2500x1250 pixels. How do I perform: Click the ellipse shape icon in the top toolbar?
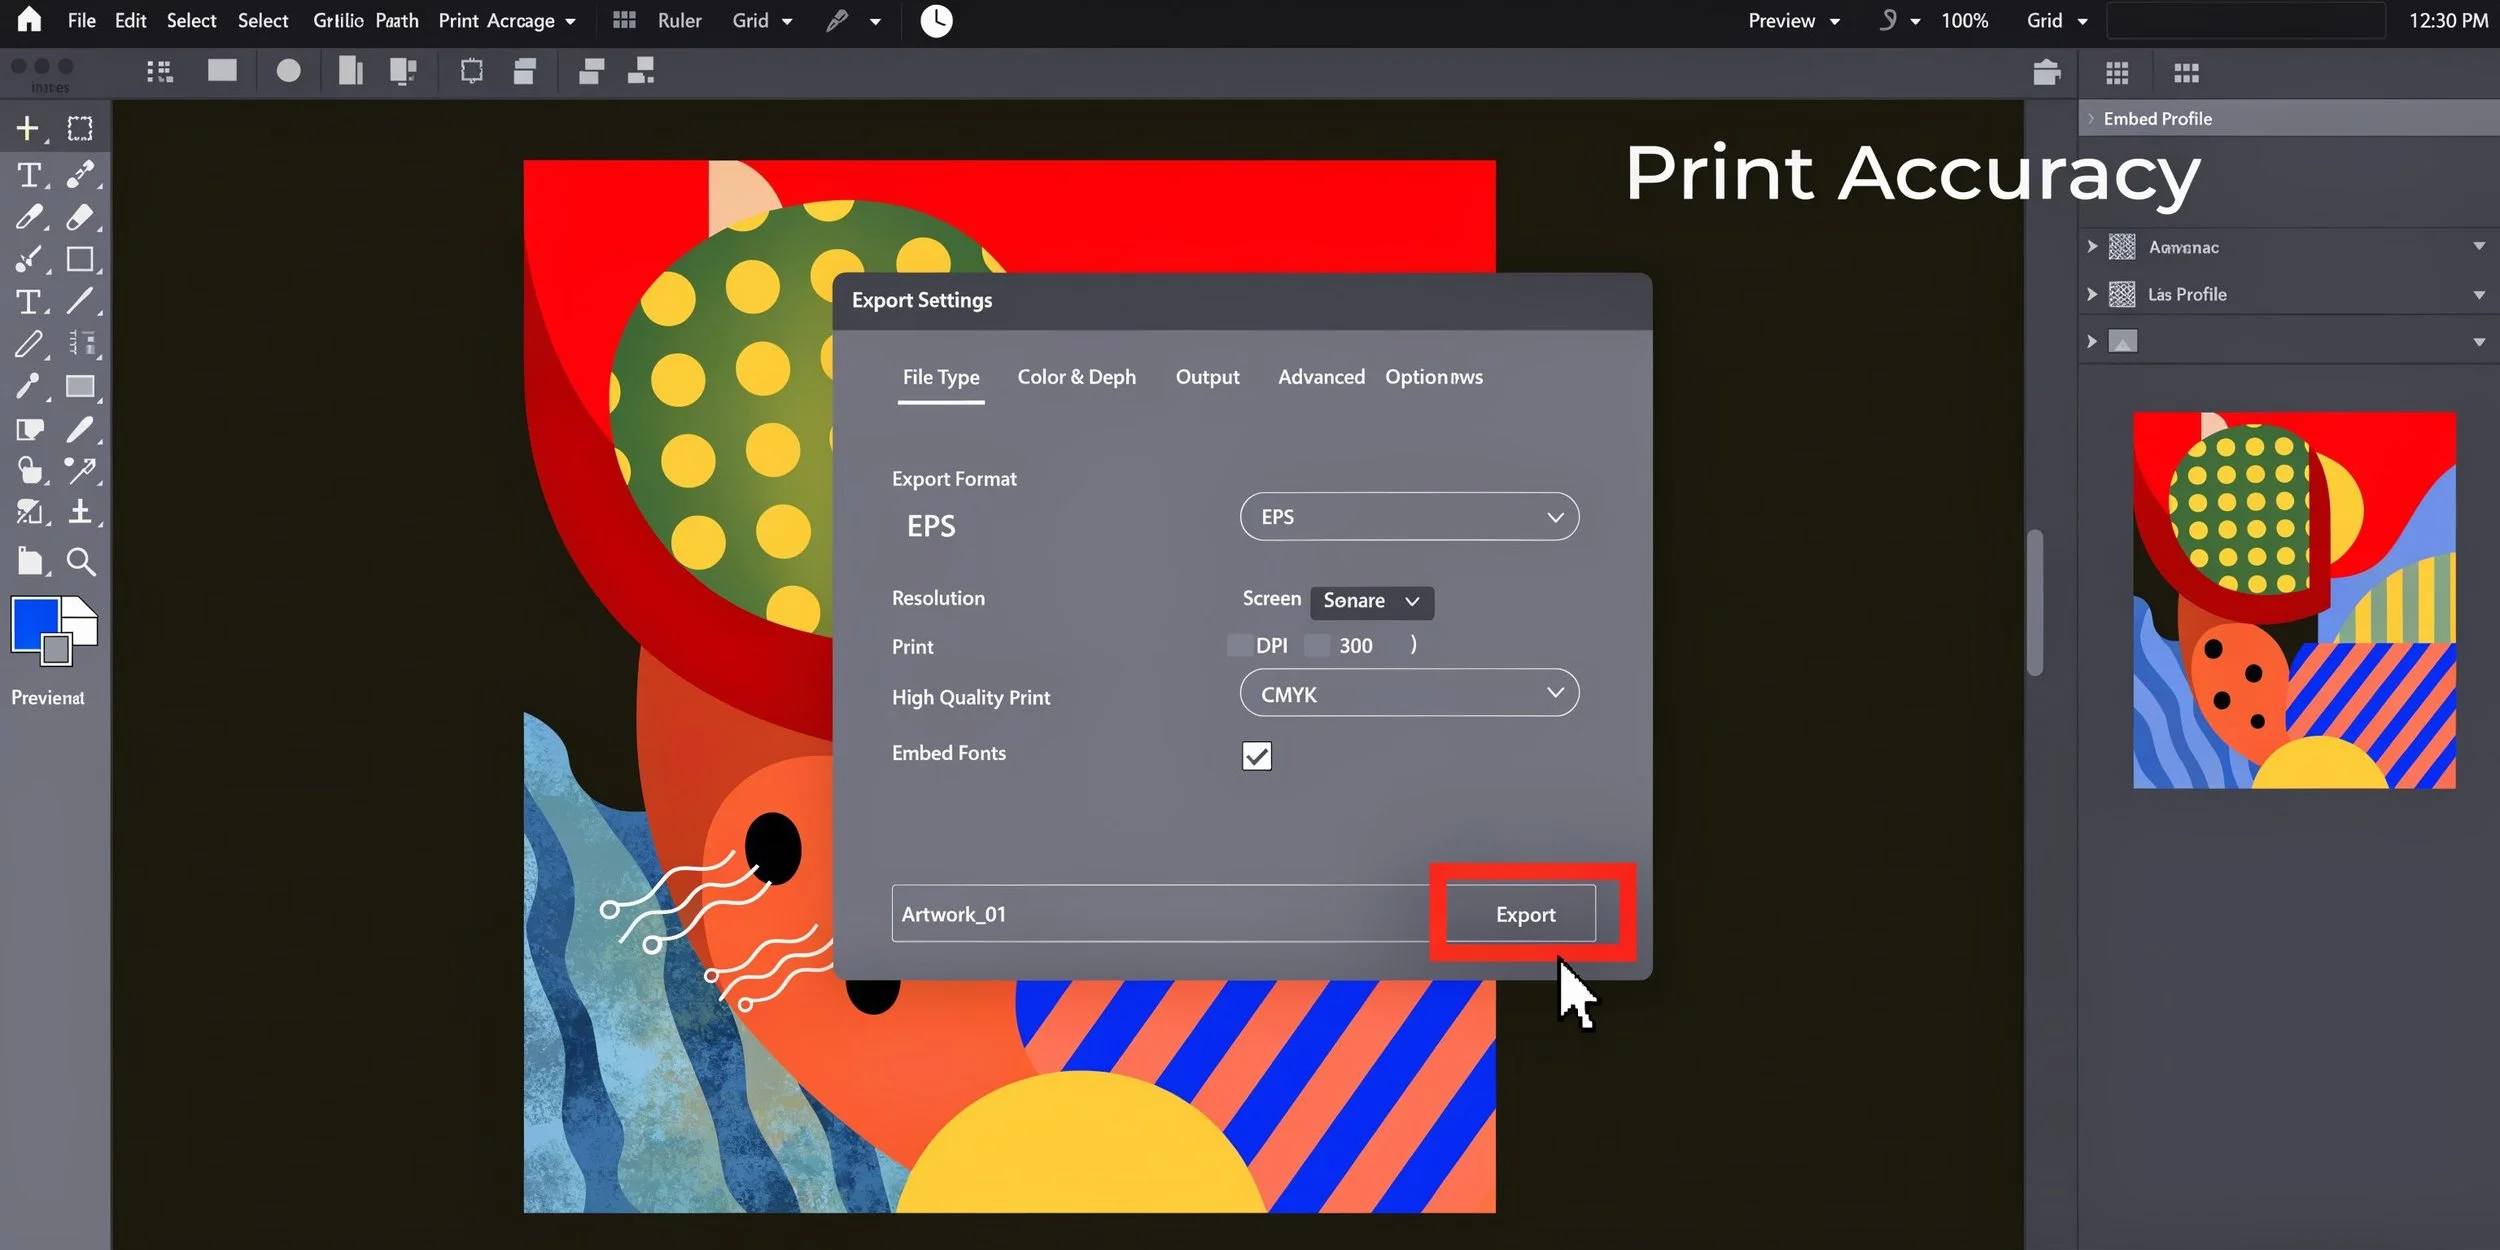click(288, 71)
